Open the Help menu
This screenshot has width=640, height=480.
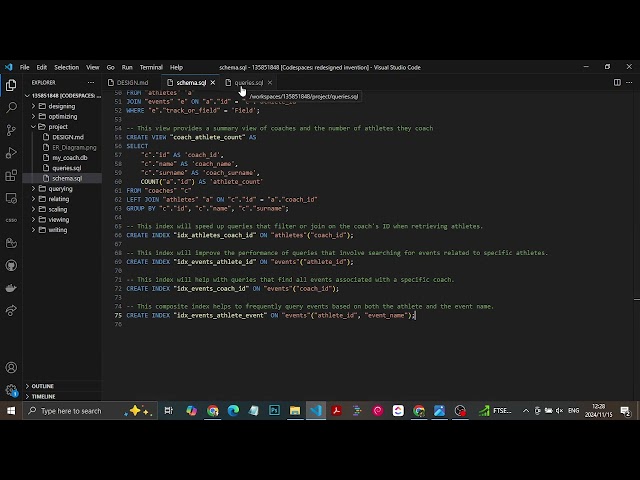[176, 67]
